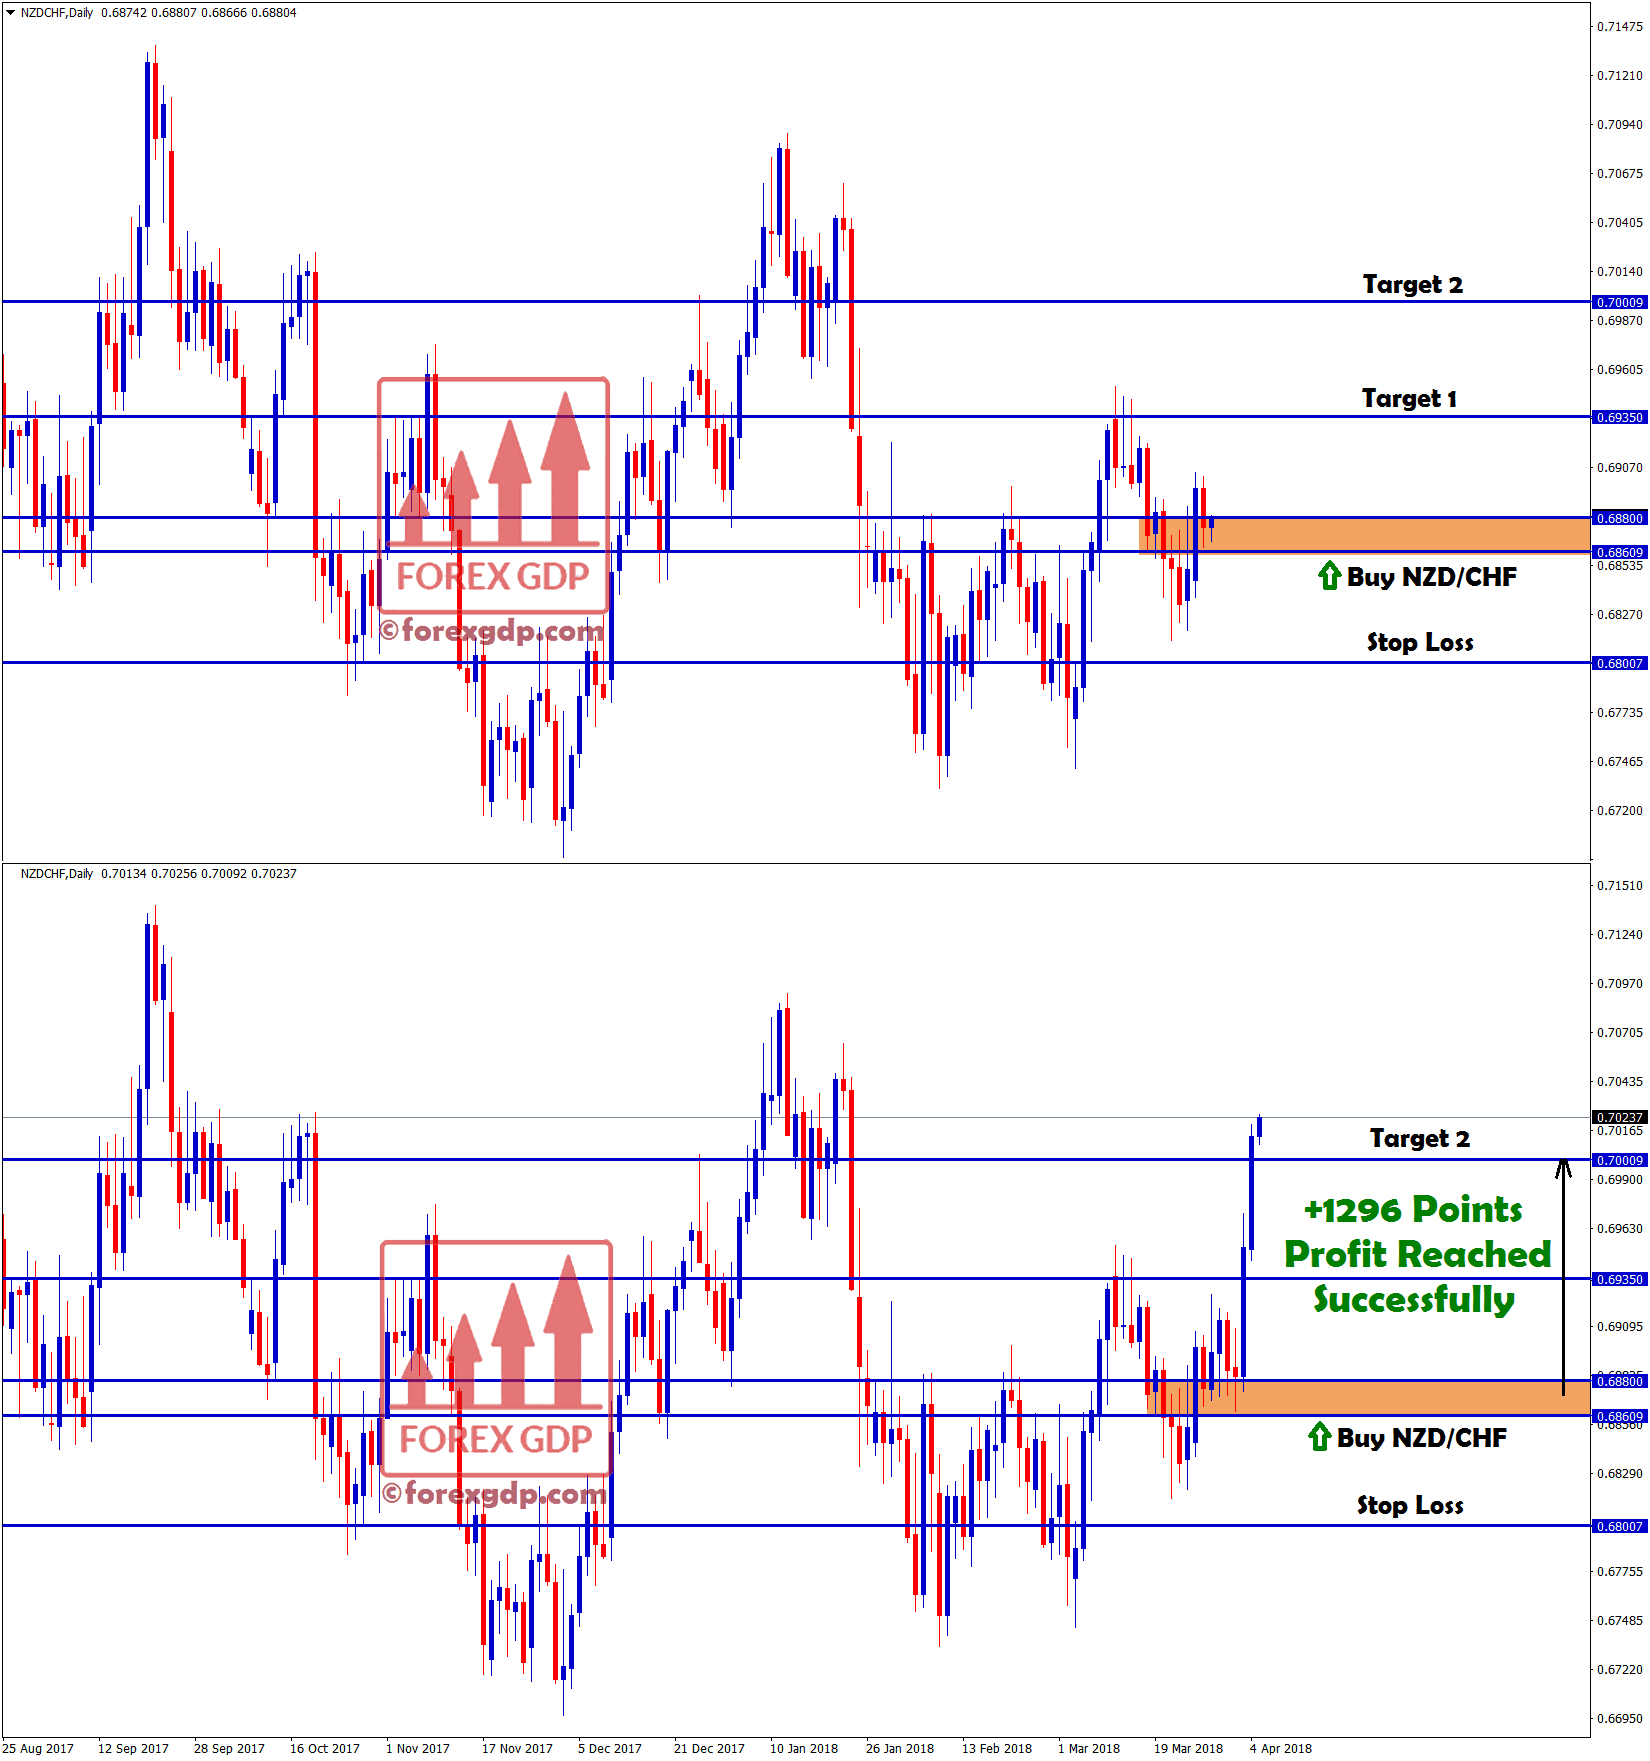
Task: Select the lower chart's Stop Loss label
Action: tap(1410, 1506)
